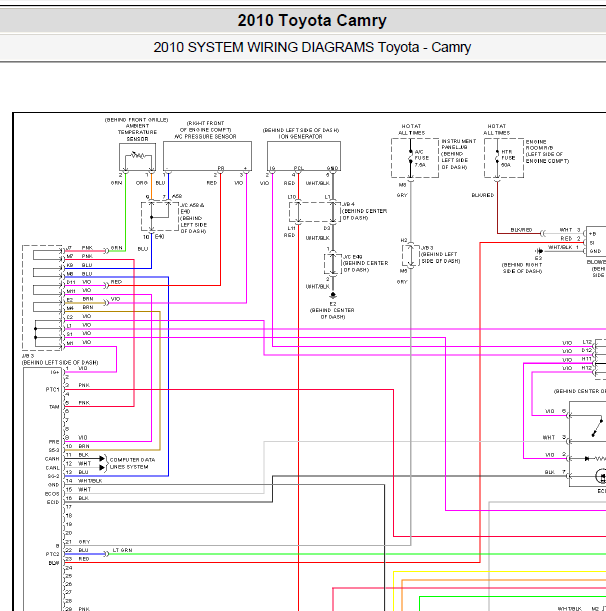Click "HOT AT ALL TIMES" above the HTR fuse
This screenshot has width=606, height=611.
click(497, 129)
